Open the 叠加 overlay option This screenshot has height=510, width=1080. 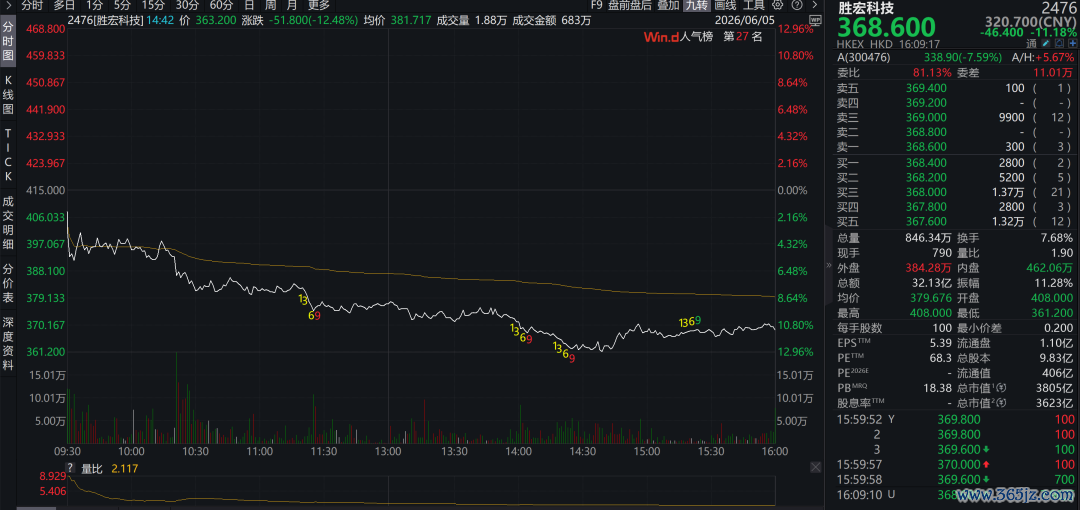[x=668, y=5]
